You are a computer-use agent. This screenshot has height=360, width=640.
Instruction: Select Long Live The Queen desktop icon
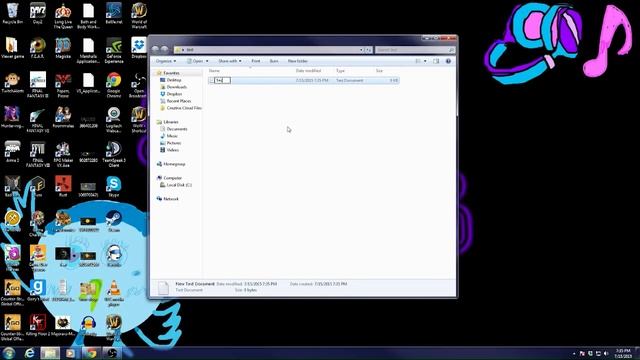click(x=63, y=16)
